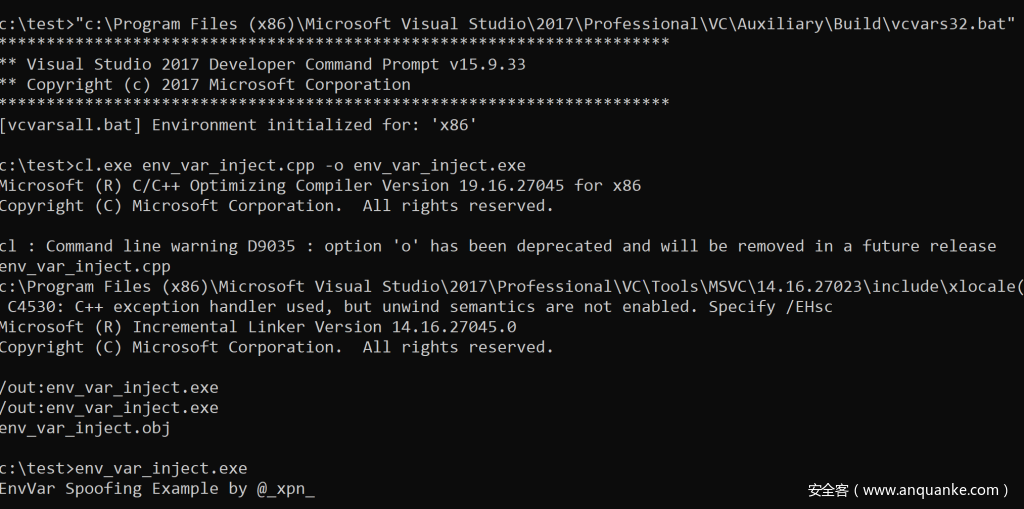Click the EnvVar Spoofing Example by @_xpn_ text
The width and height of the screenshot is (1024, 509).
[x=157, y=488]
